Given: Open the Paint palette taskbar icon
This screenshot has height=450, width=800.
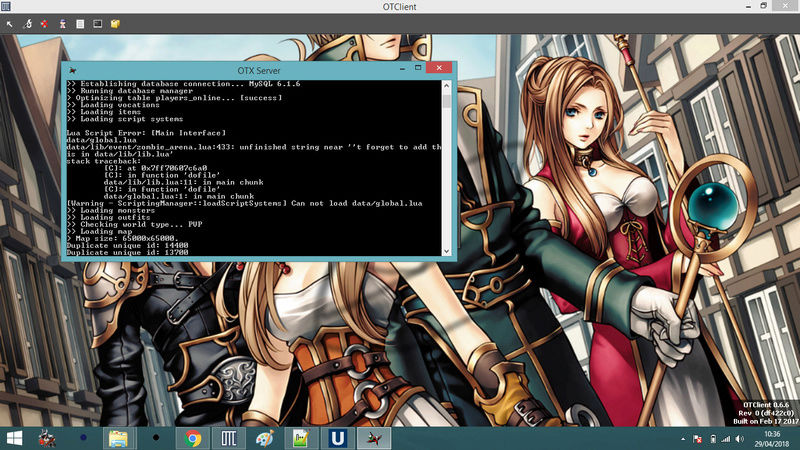Looking at the screenshot, I should click(x=265, y=438).
